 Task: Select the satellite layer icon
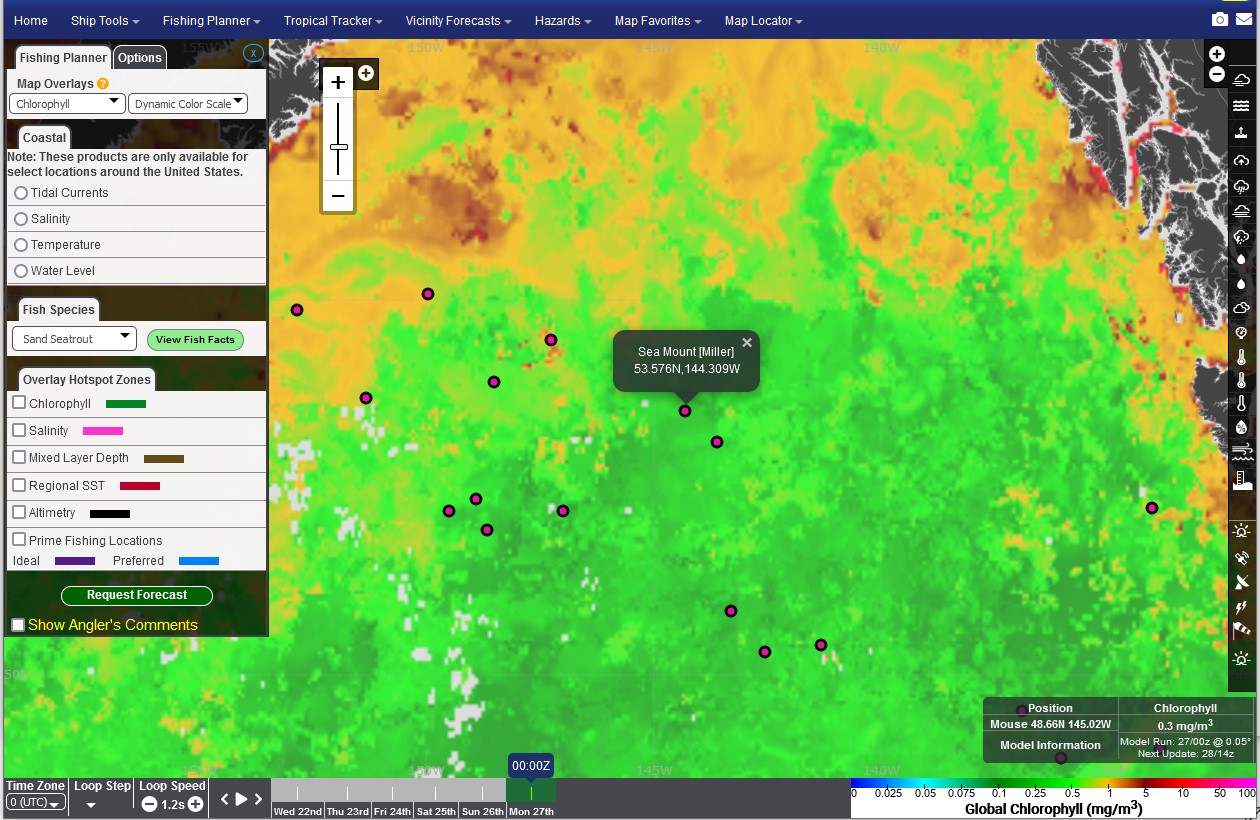(x=1241, y=558)
